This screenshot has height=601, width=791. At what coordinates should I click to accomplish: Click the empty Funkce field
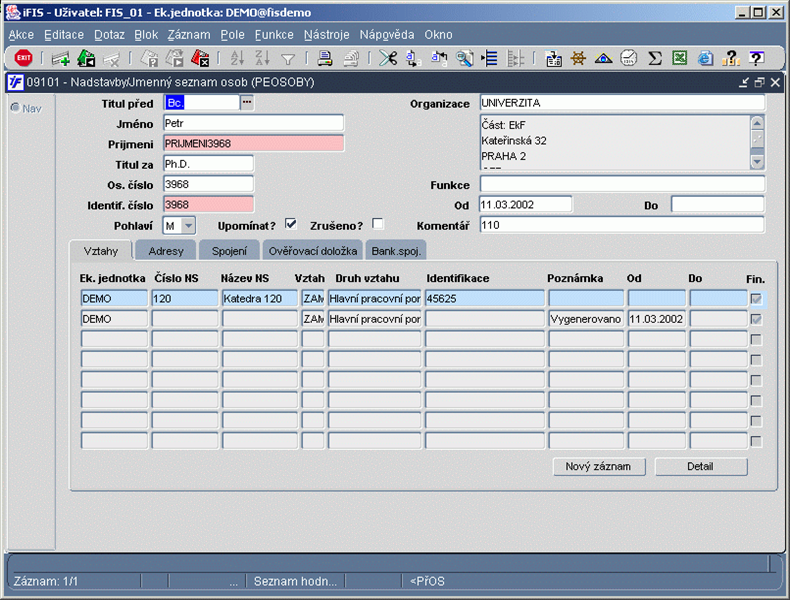pos(622,184)
